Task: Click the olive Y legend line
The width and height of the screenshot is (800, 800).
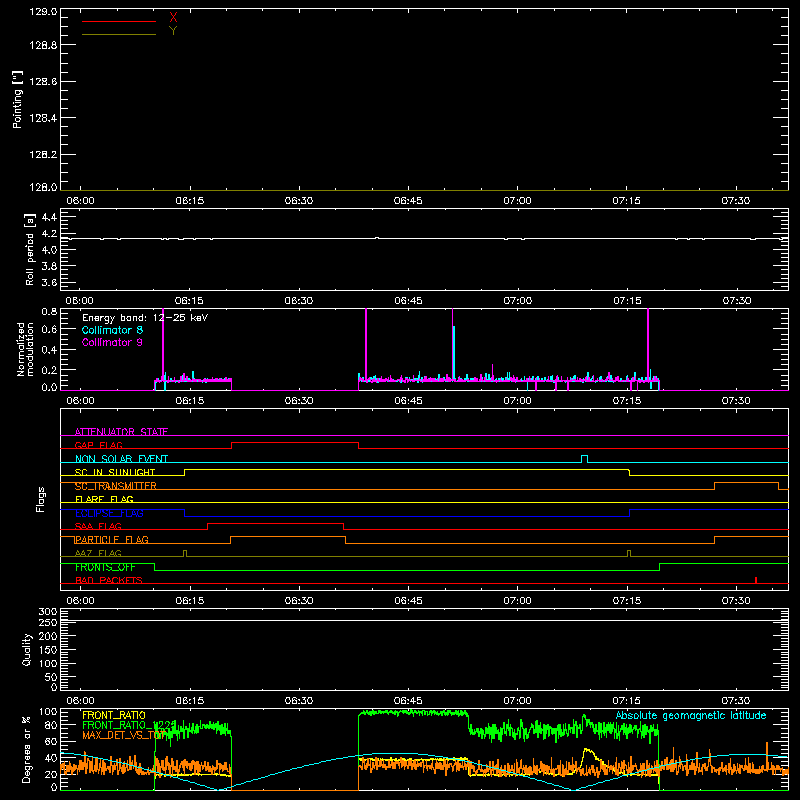Action: tap(119, 35)
